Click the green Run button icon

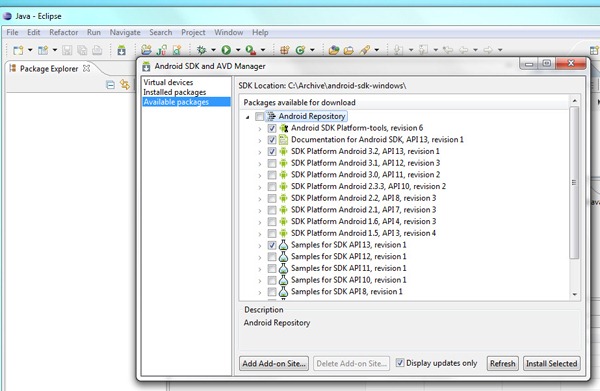click(x=226, y=50)
